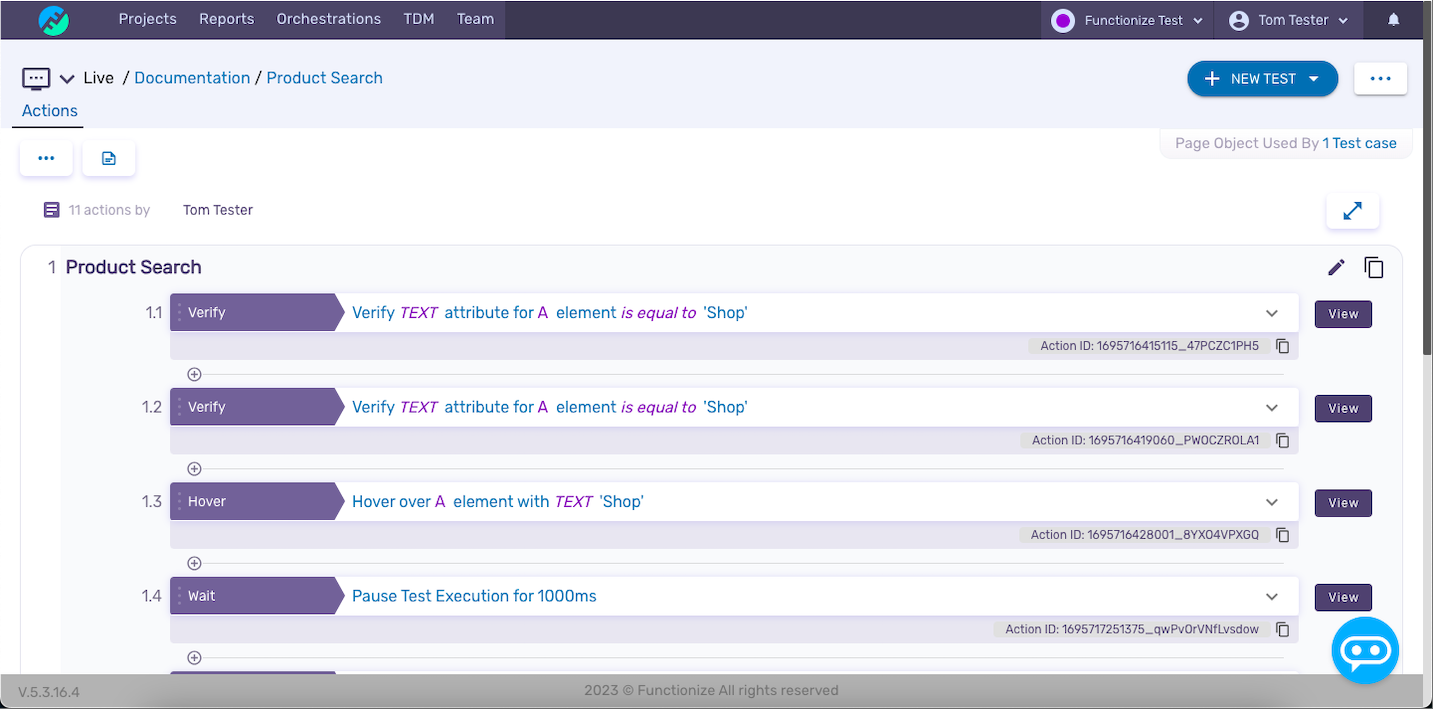Click View button for step 1.2
Screen dimensions: 1433x709
(x=1343, y=408)
